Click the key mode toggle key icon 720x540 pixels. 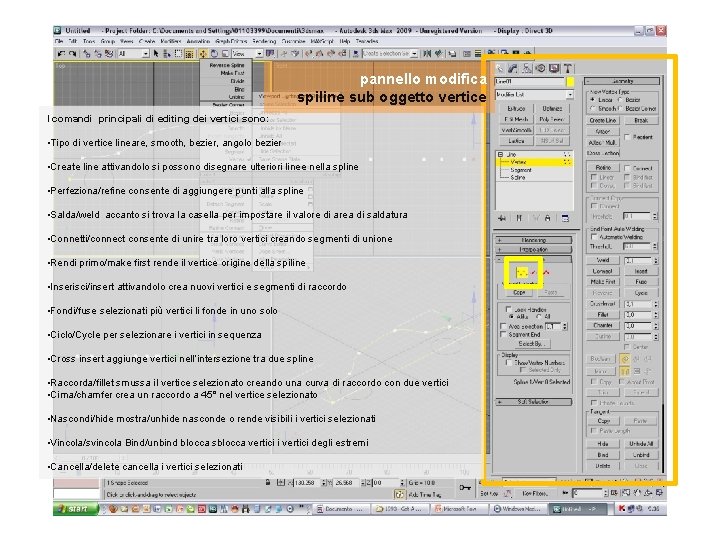click(x=465, y=488)
